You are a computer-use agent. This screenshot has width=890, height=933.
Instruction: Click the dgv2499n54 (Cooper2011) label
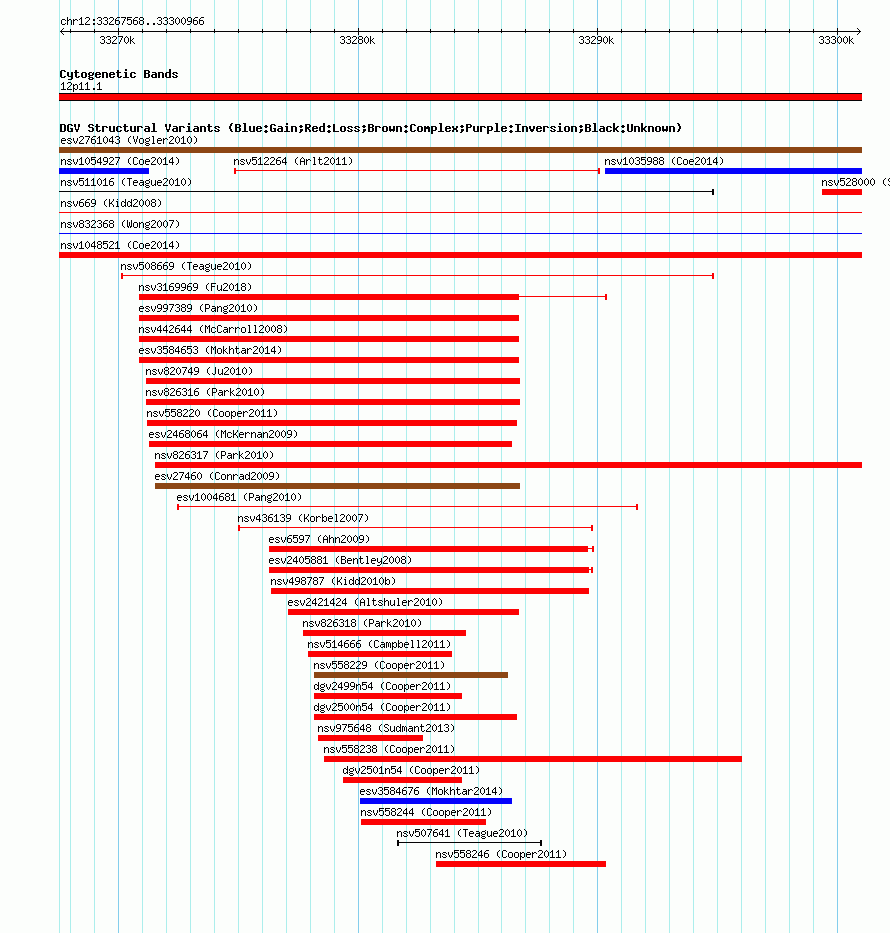pyautogui.click(x=382, y=687)
